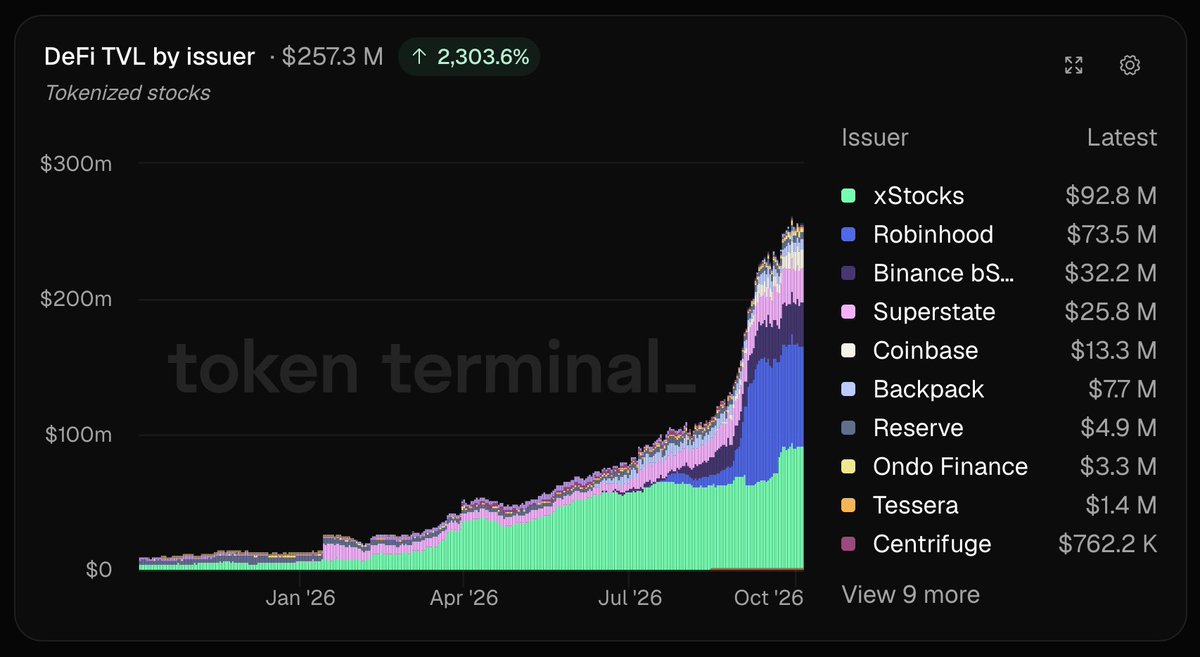Click the $300m y-axis label
The image size is (1200, 657).
coord(76,163)
